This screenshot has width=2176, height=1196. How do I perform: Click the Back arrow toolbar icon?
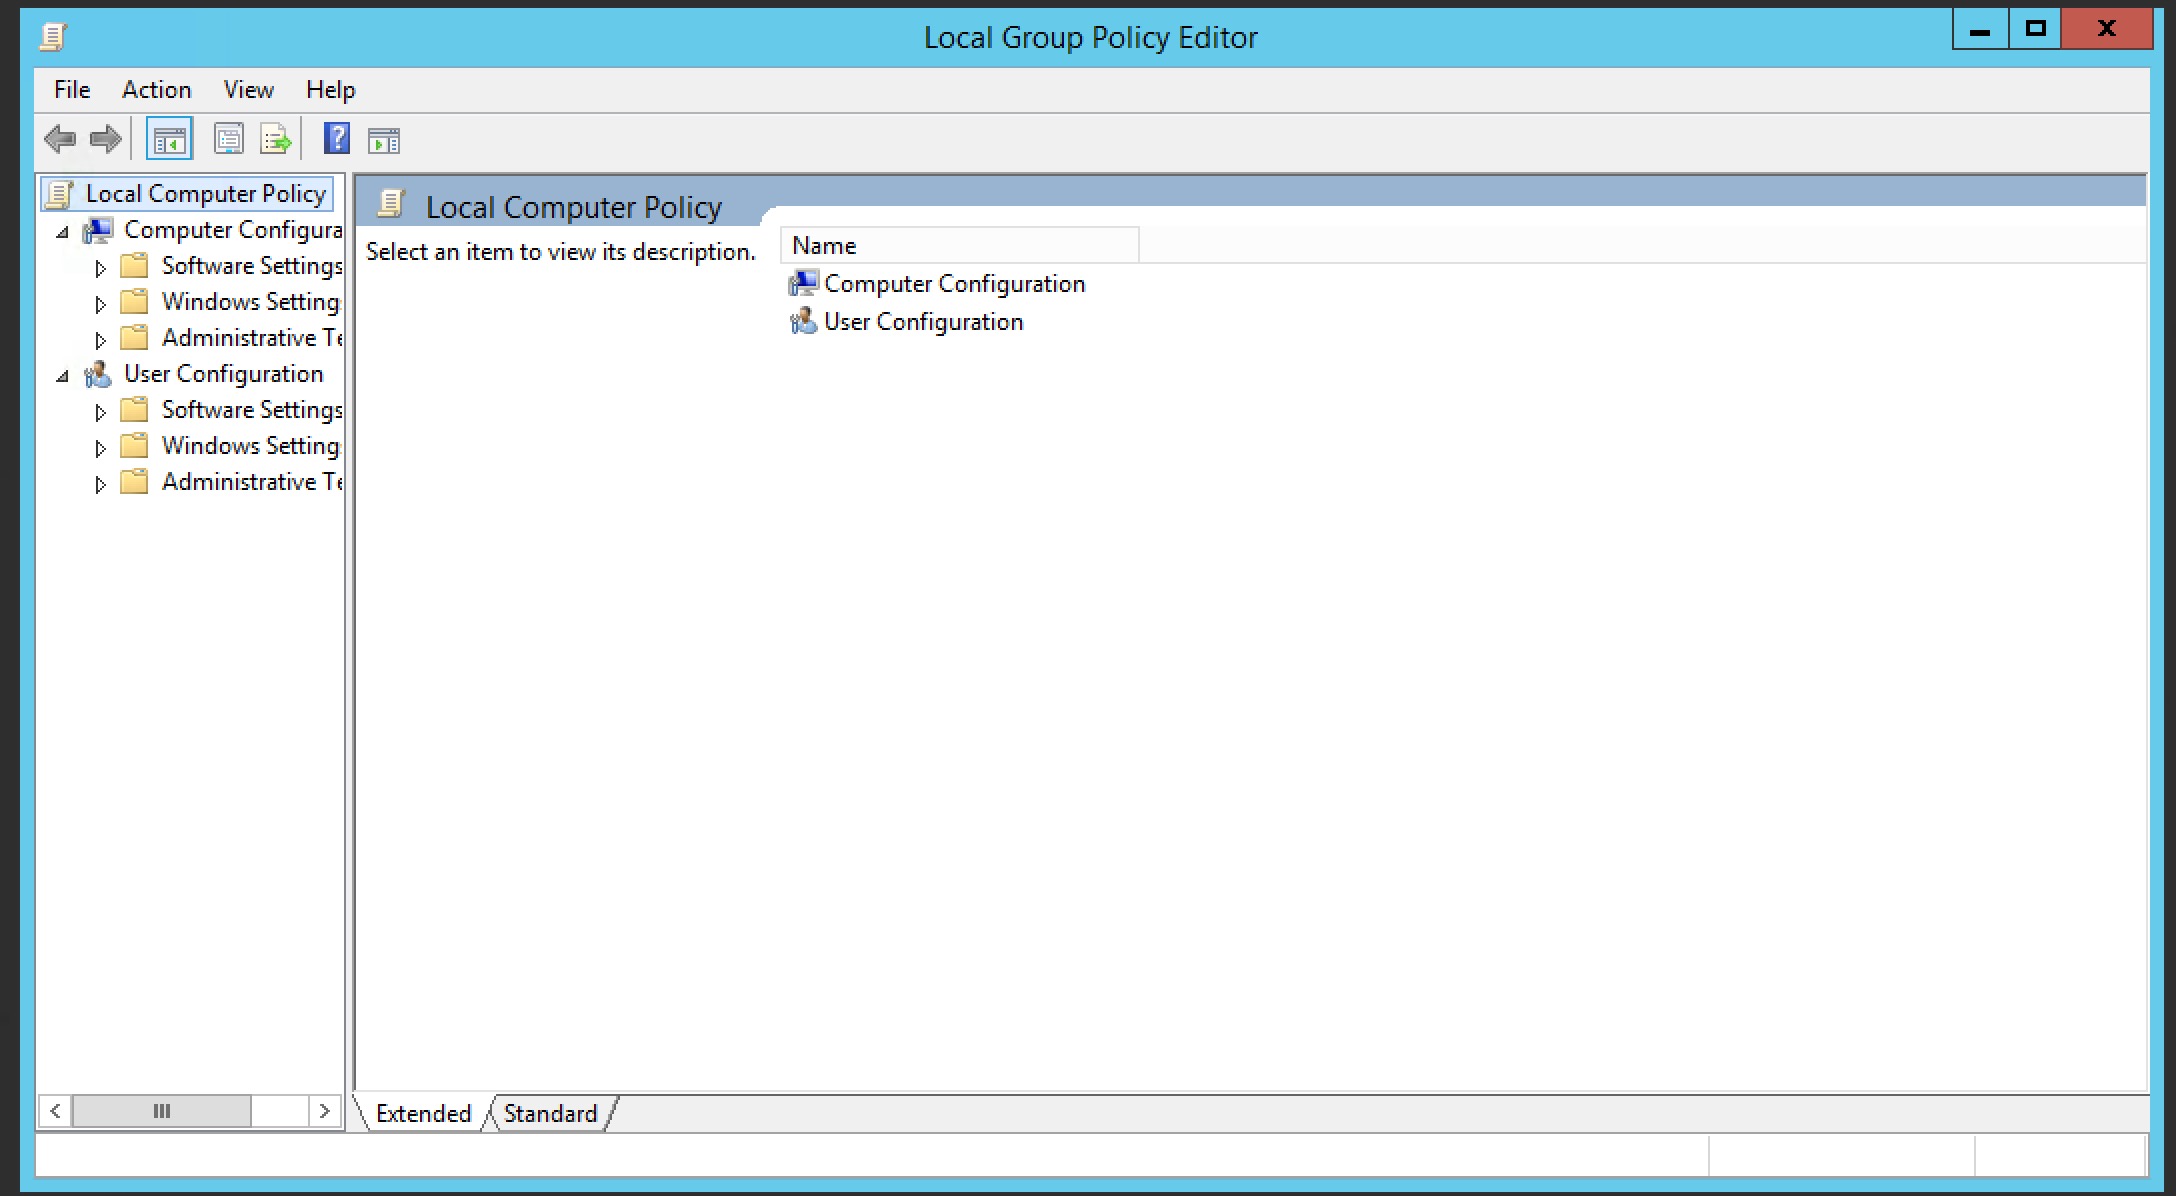(x=60, y=139)
